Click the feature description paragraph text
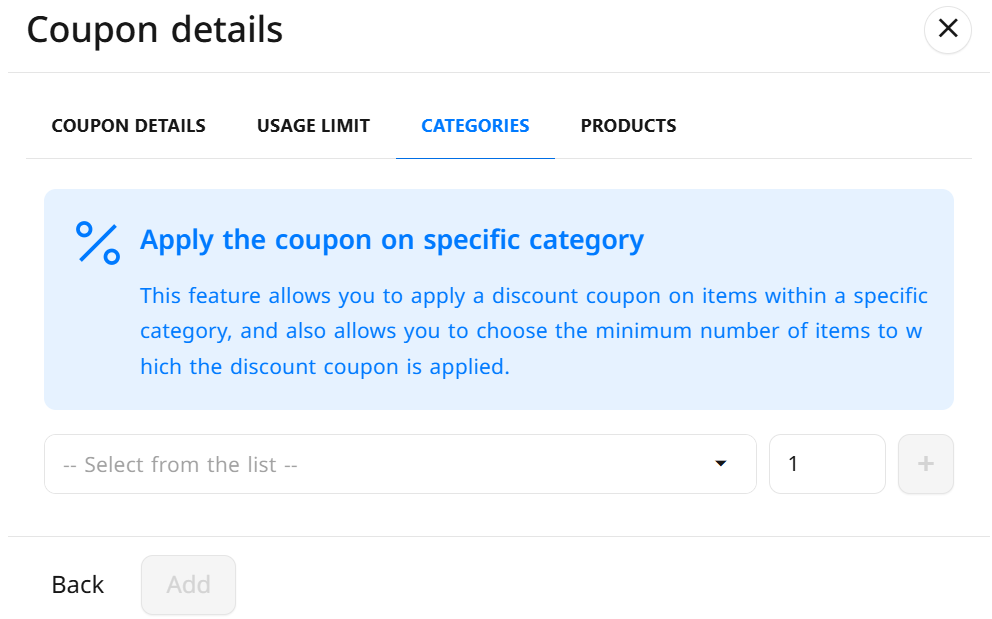The image size is (992, 619). pos(533,331)
